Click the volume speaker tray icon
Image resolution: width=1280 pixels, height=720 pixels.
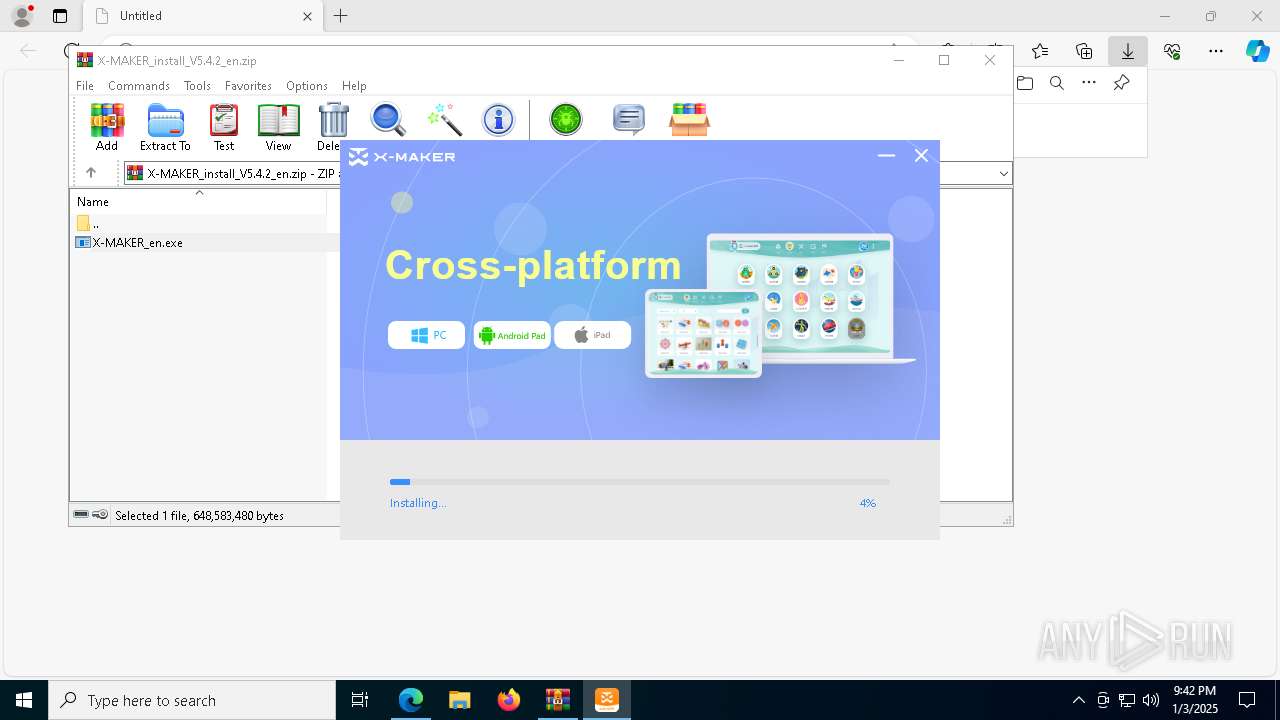click(x=1151, y=700)
